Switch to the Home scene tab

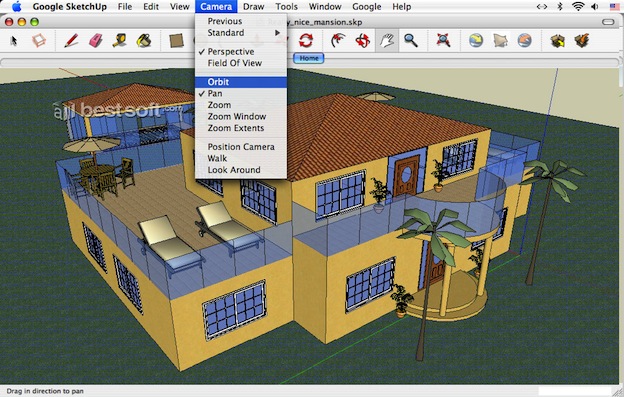pyautogui.click(x=309, y=58)
